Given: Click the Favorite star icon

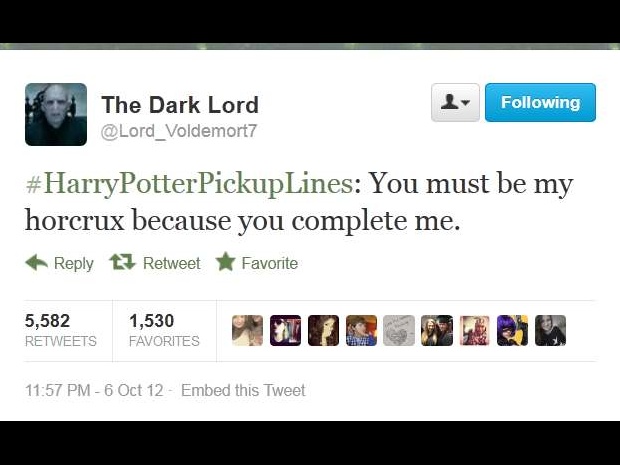Looking at the screenshot, I should [226, 262].
